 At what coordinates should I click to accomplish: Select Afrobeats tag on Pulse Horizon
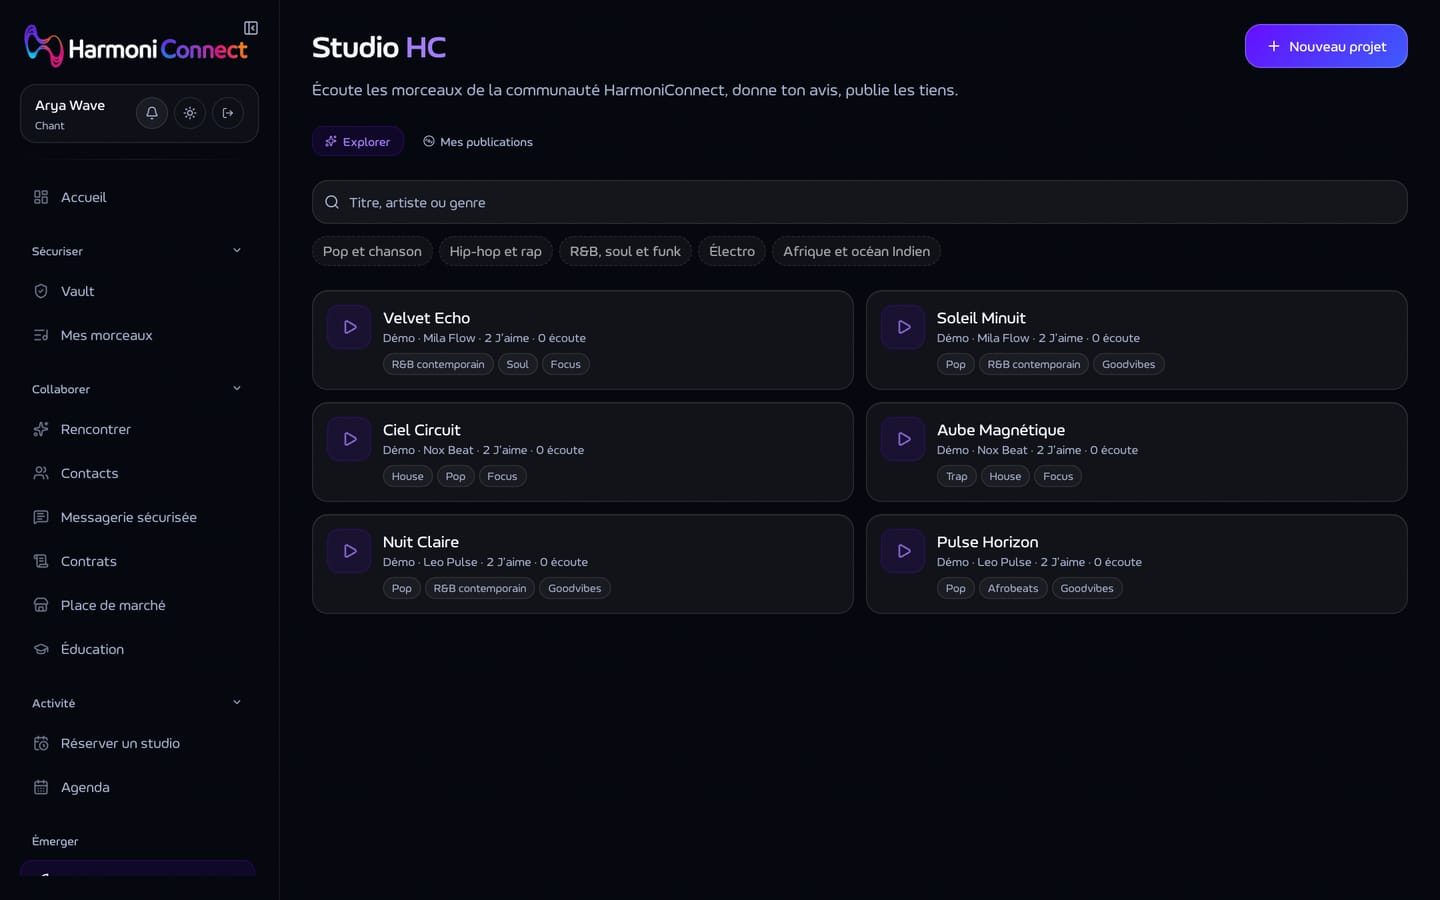point(1013,588)
